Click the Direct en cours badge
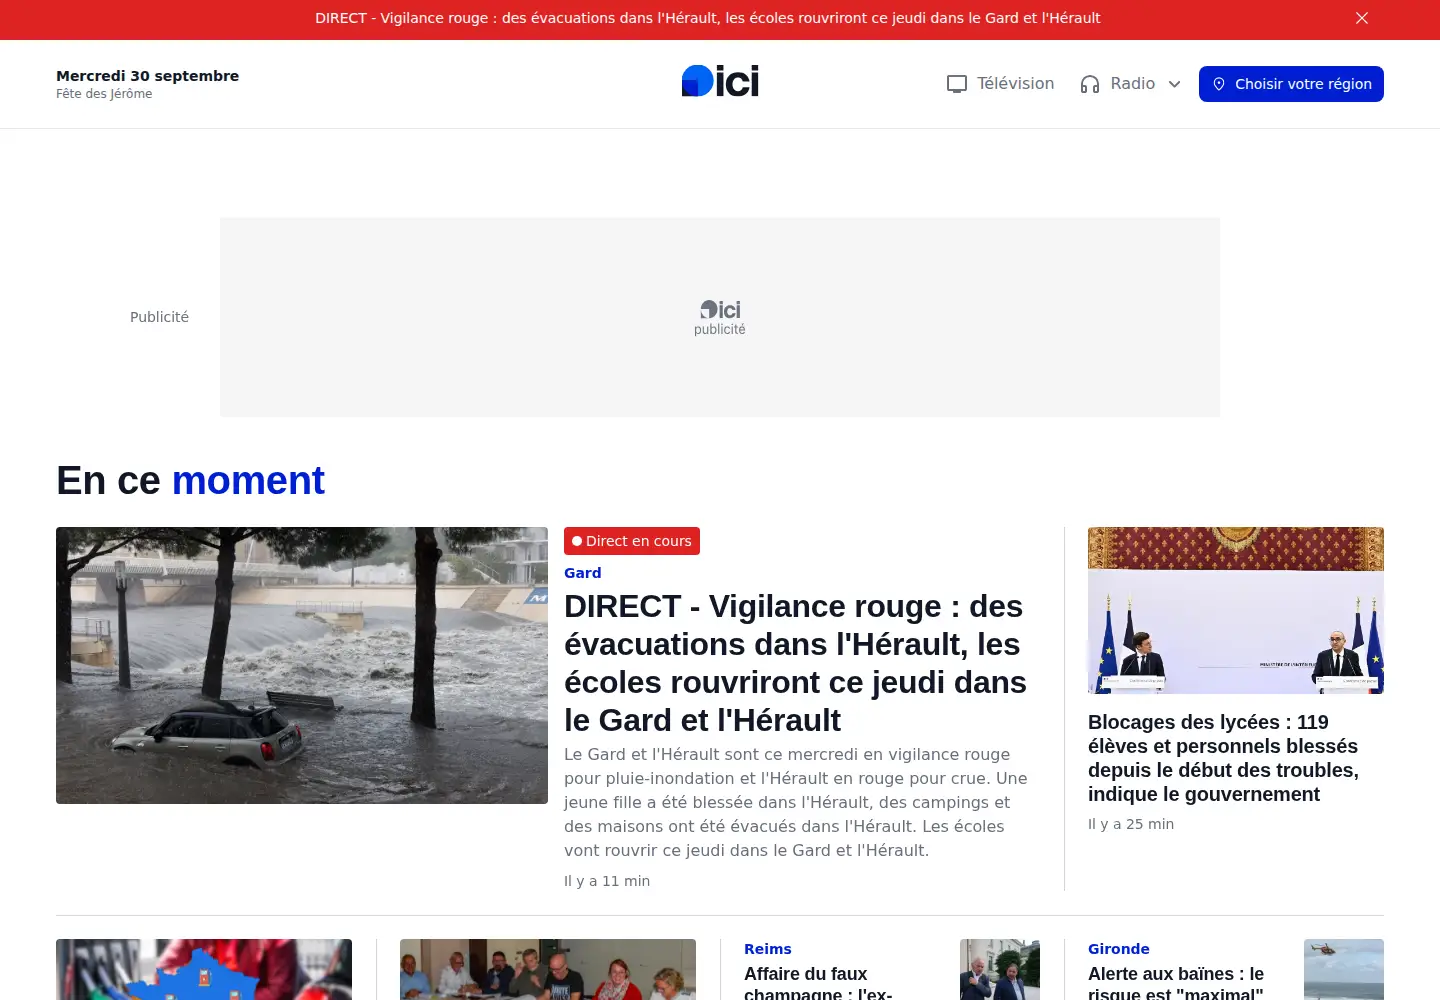 click(x=632, y=541)
